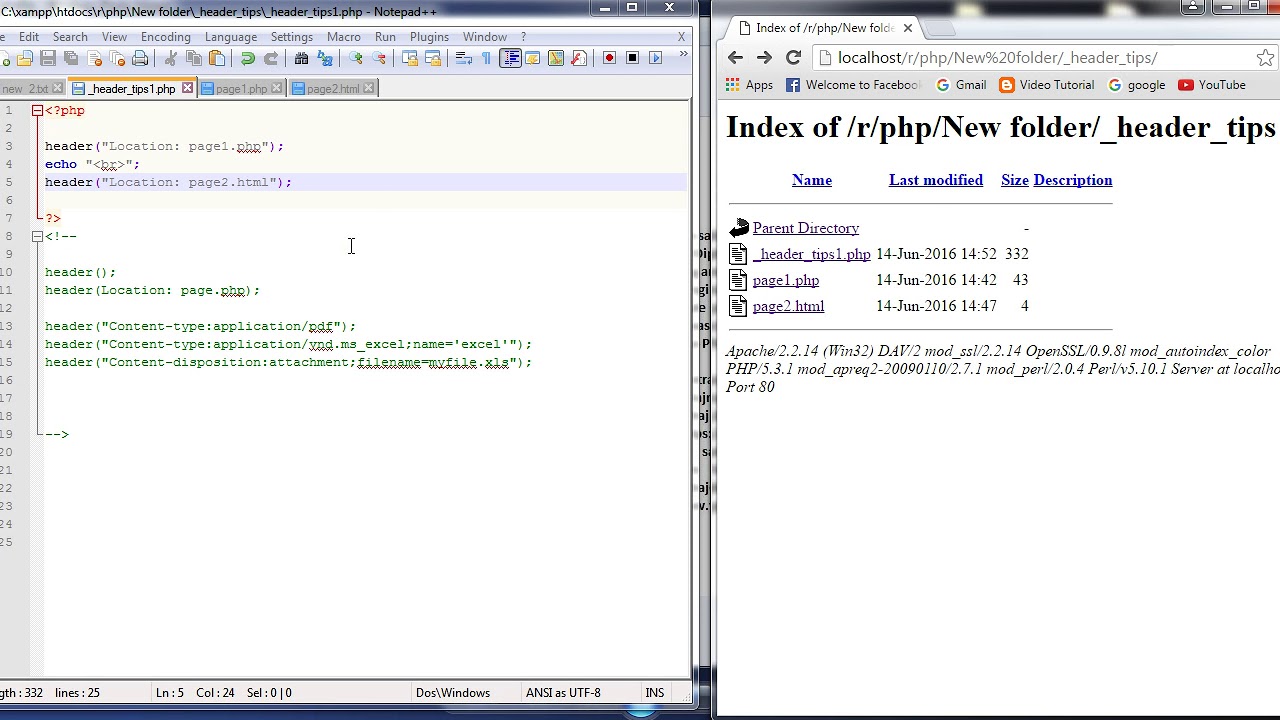Zoom in the editor text

[x=355, y=58]
